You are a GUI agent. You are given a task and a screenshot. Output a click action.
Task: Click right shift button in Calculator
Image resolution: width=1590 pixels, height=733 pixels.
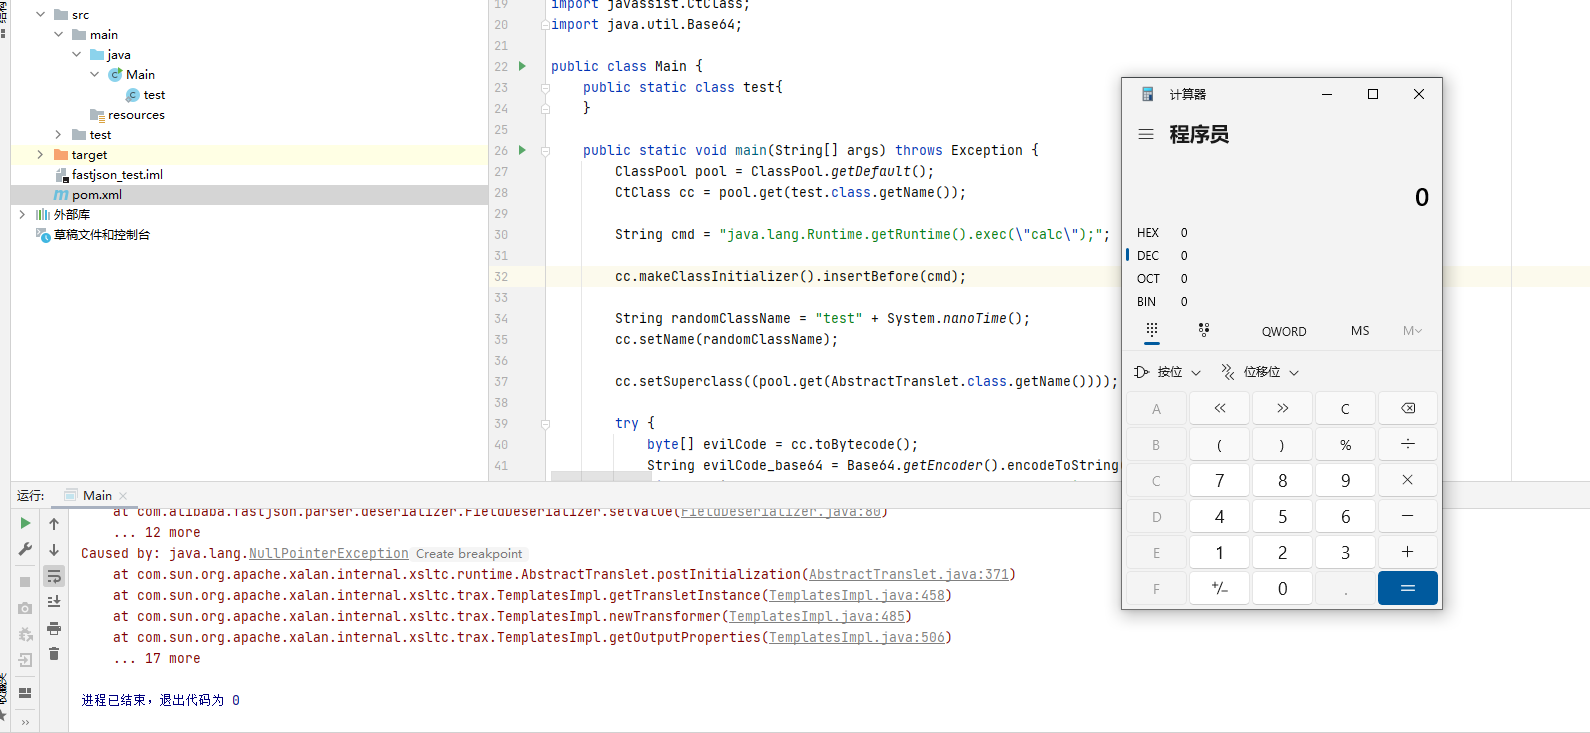(x=1282, y=408)
